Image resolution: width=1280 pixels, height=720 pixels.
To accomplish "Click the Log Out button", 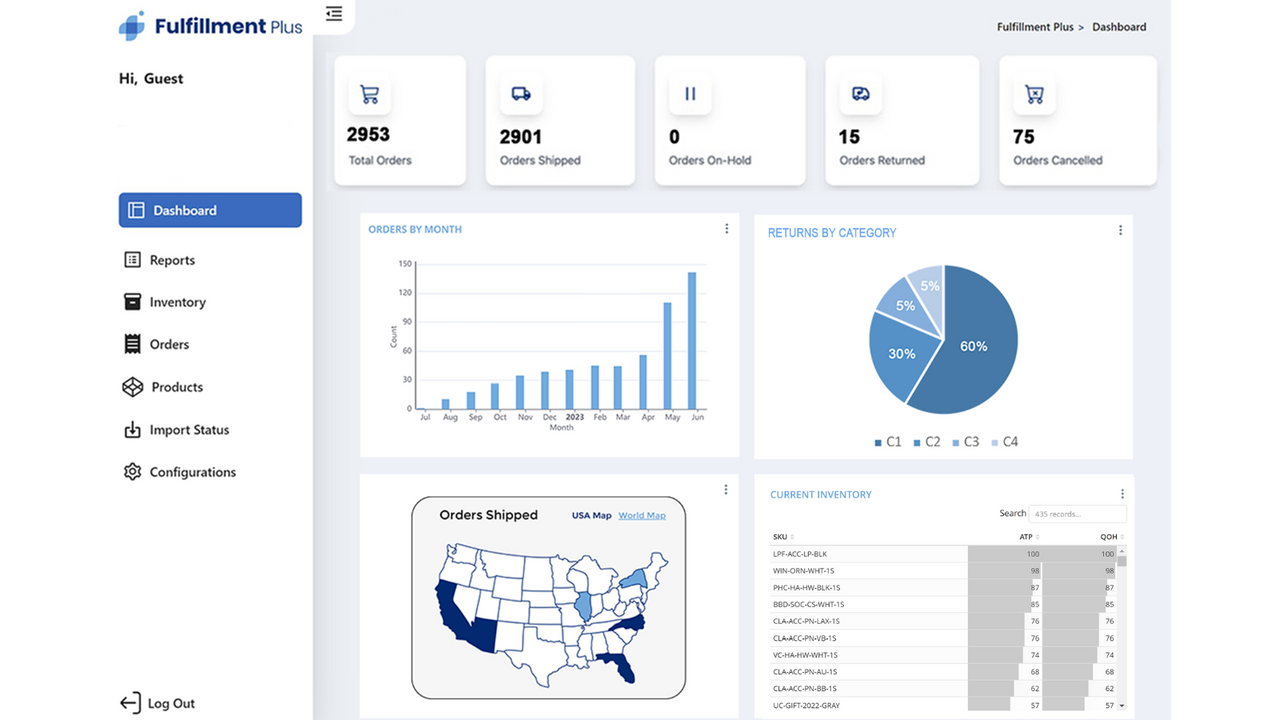I will pos(157,703).
